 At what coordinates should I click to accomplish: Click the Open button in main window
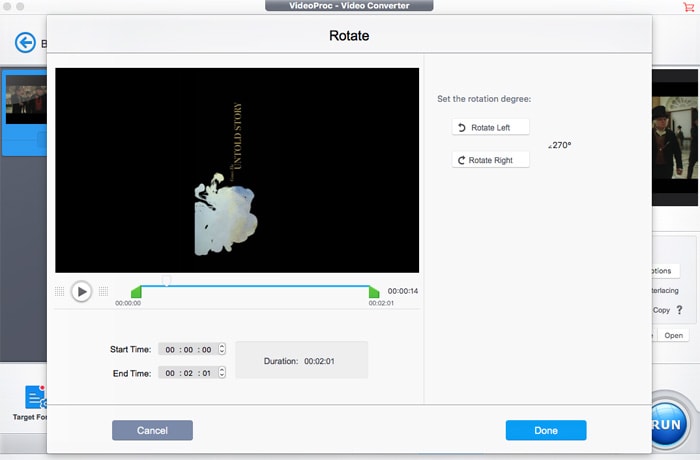click(x=673, y=335)
